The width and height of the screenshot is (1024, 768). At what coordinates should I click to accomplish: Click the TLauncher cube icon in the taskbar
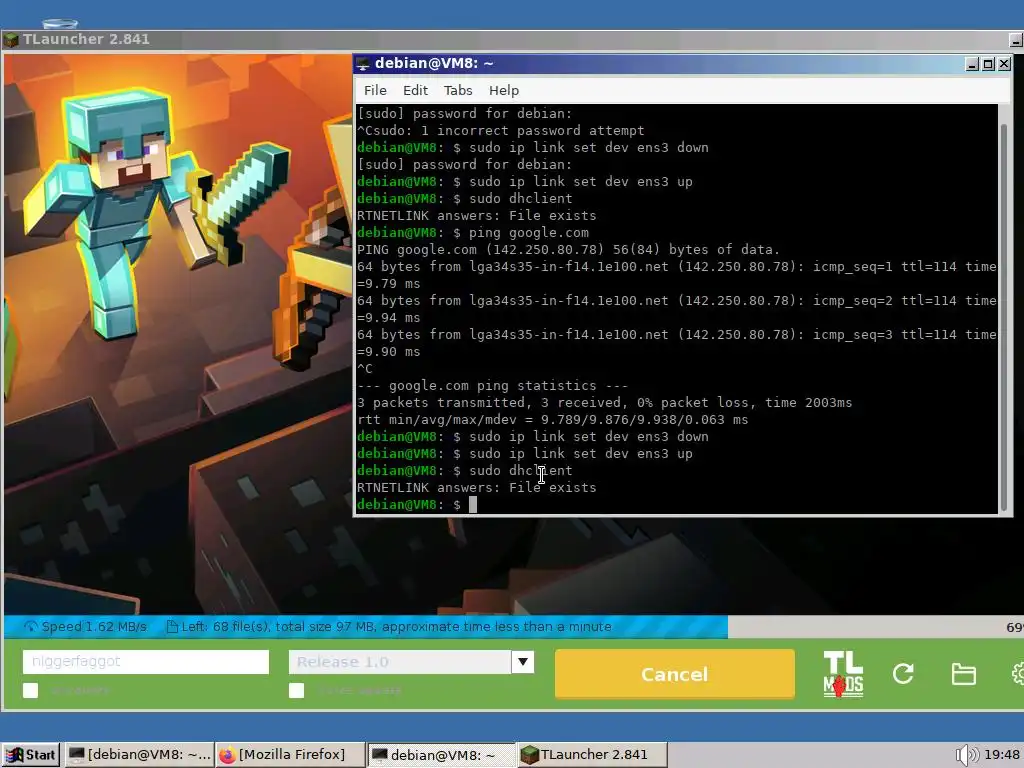tap(530, 755)
